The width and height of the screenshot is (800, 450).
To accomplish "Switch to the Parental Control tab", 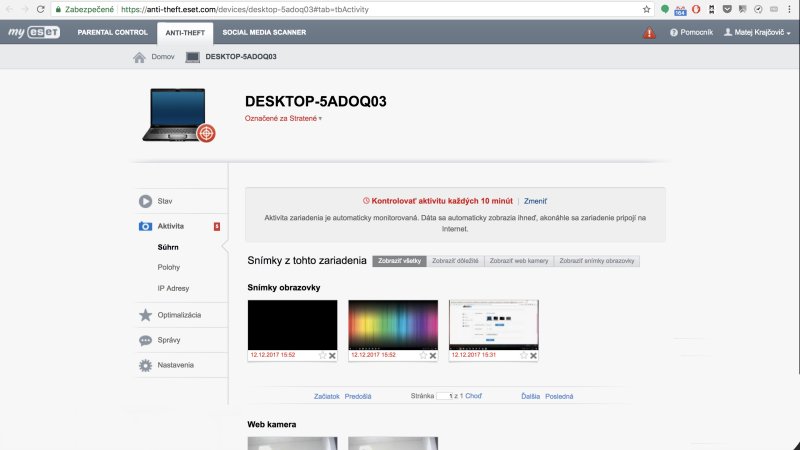I will (x=112, y=32).
